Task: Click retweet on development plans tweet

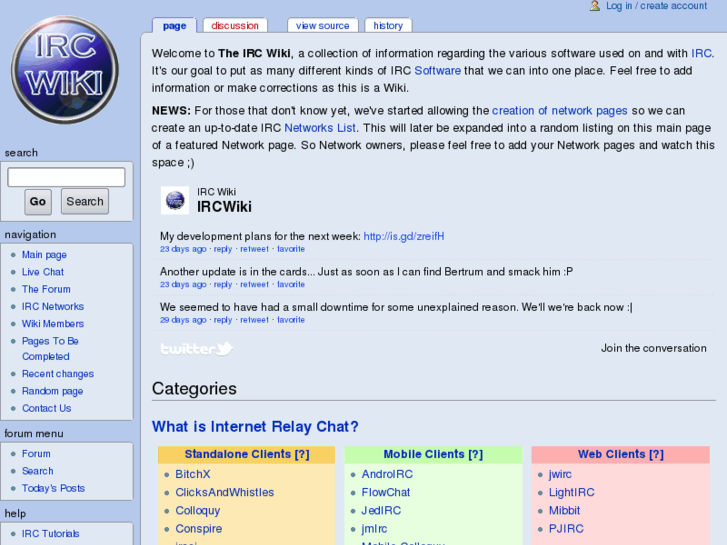Action: [x=254, y=249]
